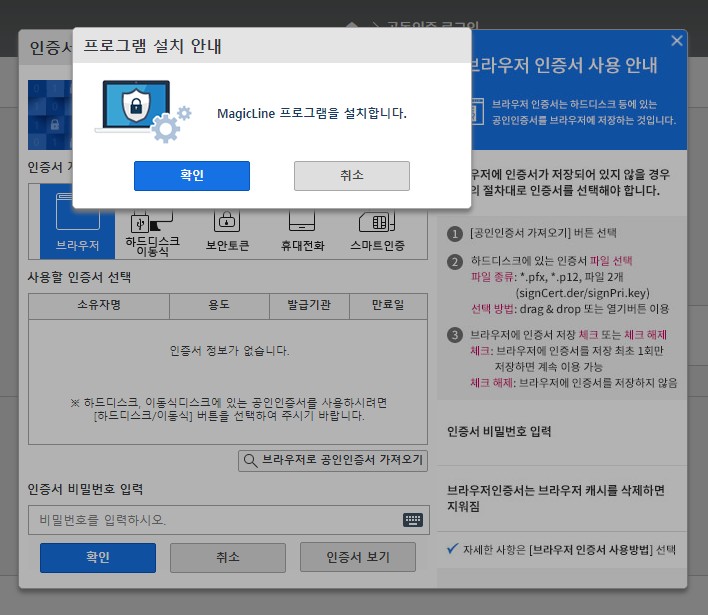Click '[공인인증서 가져오기] 버튼 선택' text
Screen dimensions: 708x615
coord(543,233)
